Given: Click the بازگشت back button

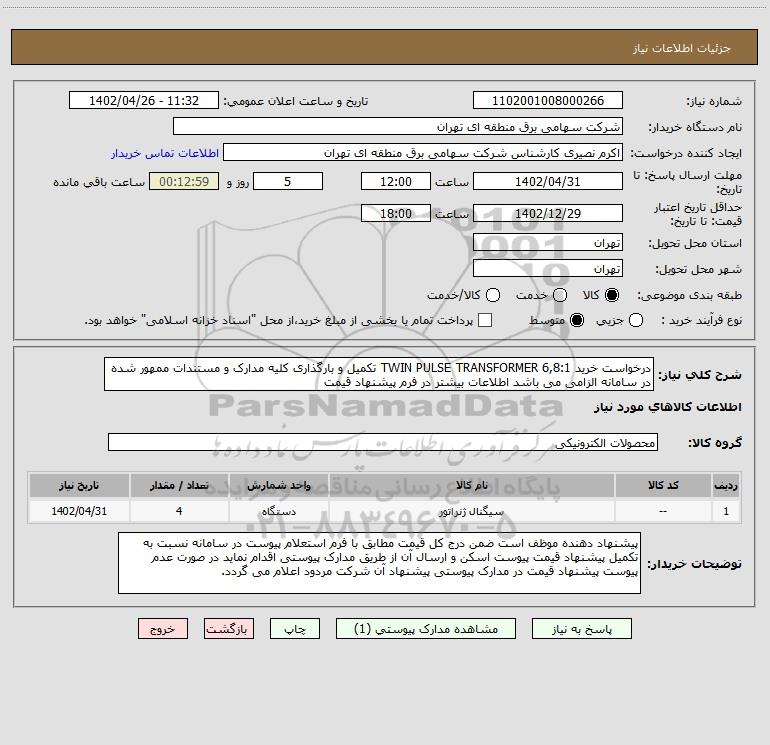Looking at the screenshot, I should pos(229,629).
